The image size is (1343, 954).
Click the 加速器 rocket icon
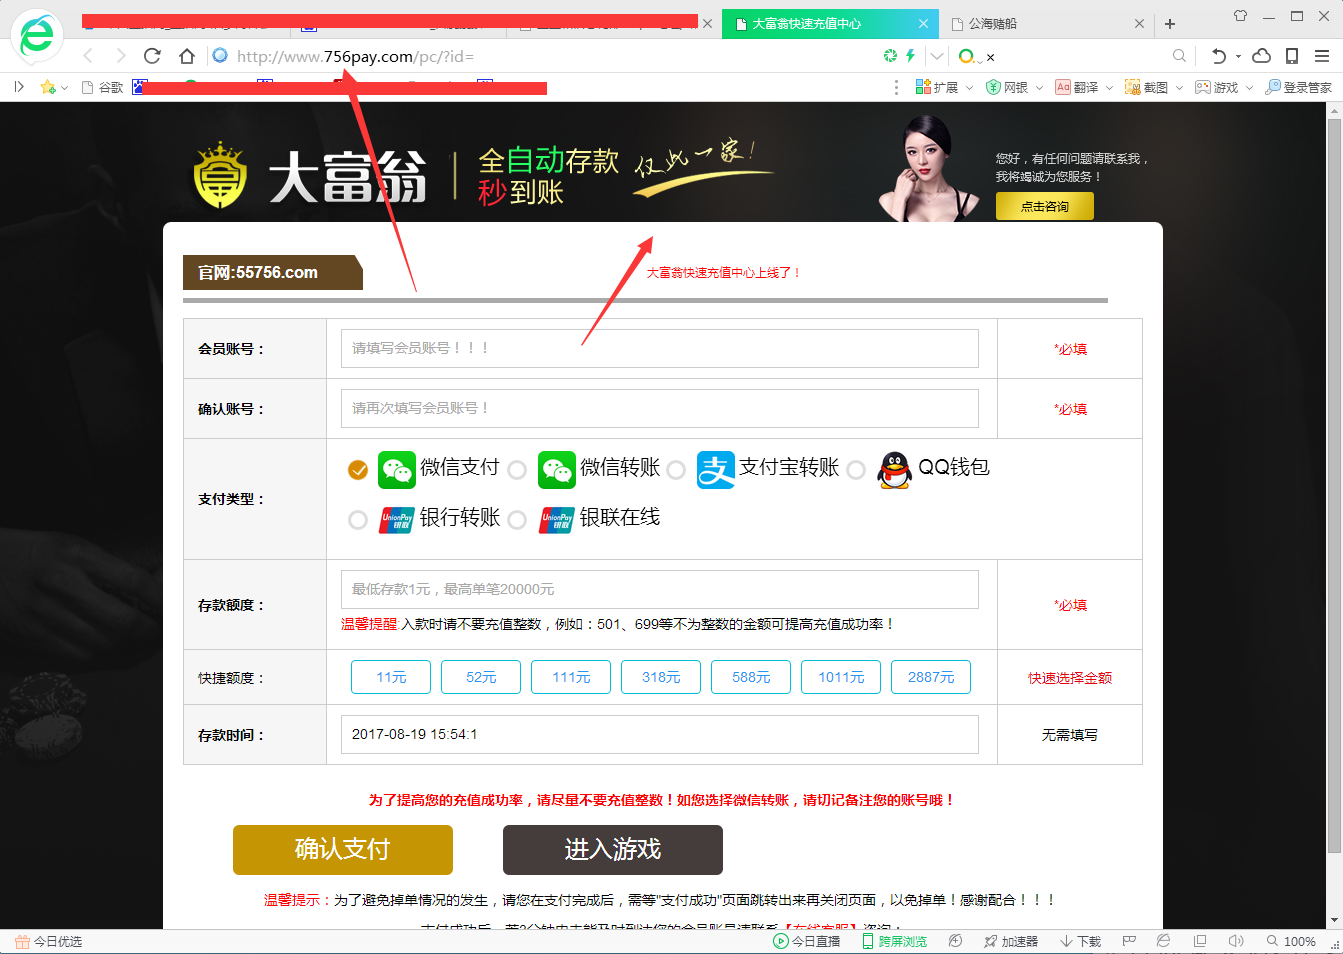tap(990, 941)
